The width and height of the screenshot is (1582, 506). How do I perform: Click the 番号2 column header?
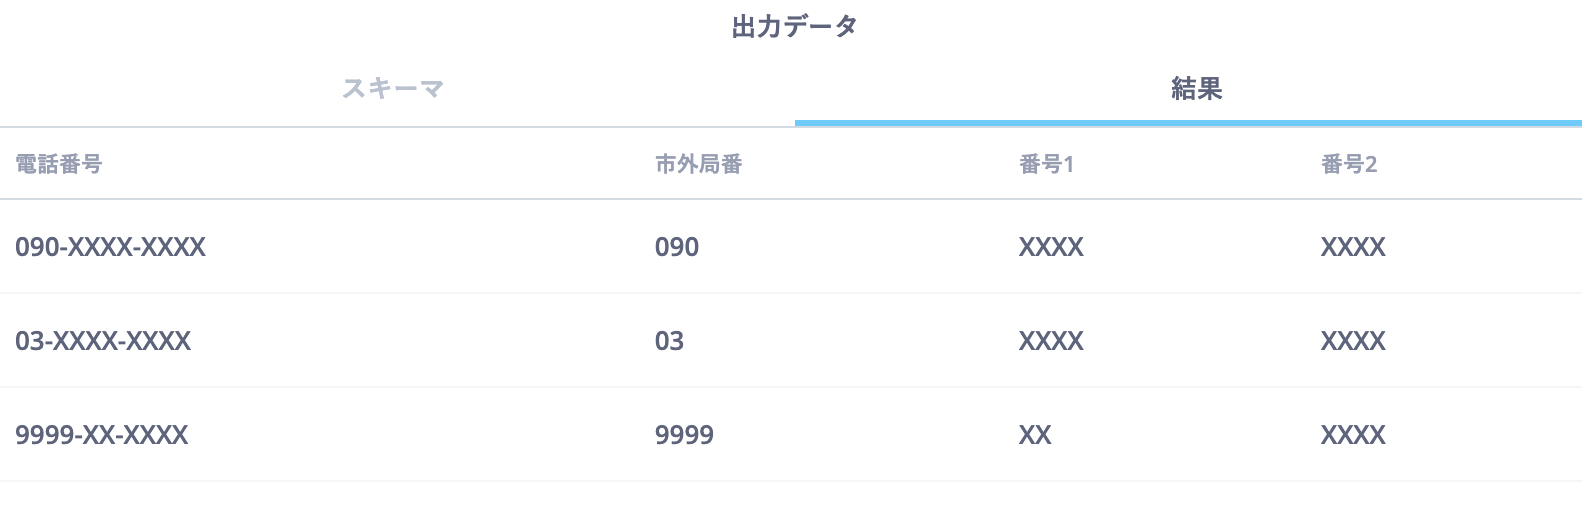1349,164
